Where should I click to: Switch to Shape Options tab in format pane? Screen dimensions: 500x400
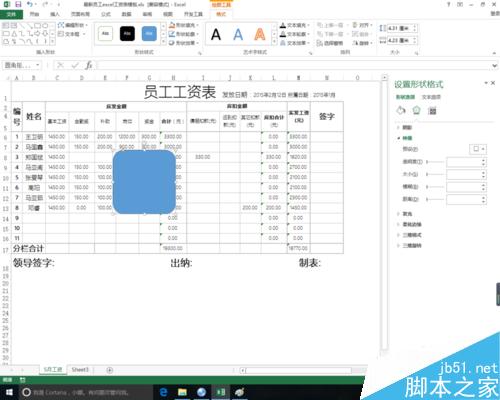click(x=406, y=97)
